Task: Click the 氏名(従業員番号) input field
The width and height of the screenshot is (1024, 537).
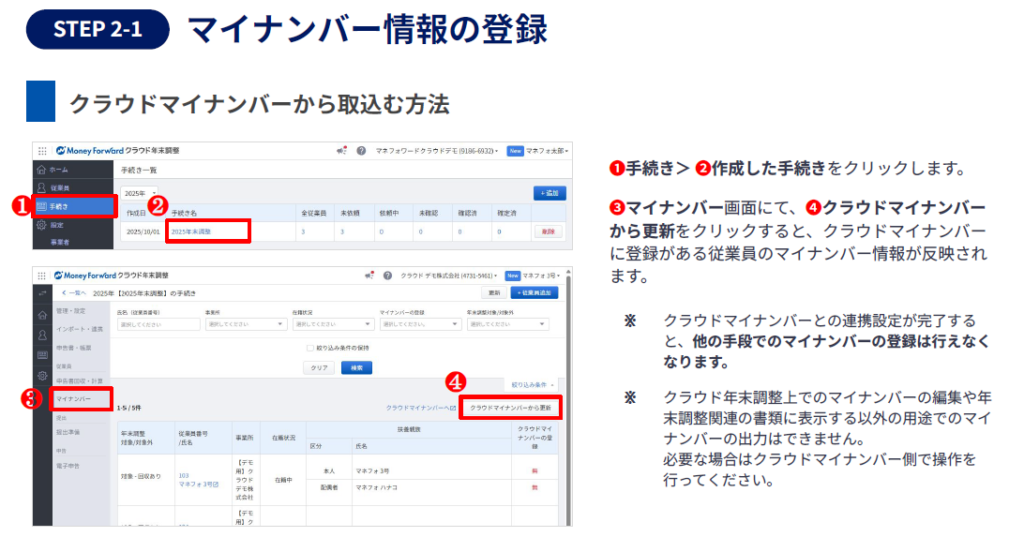Action: [x=157, y=324]
